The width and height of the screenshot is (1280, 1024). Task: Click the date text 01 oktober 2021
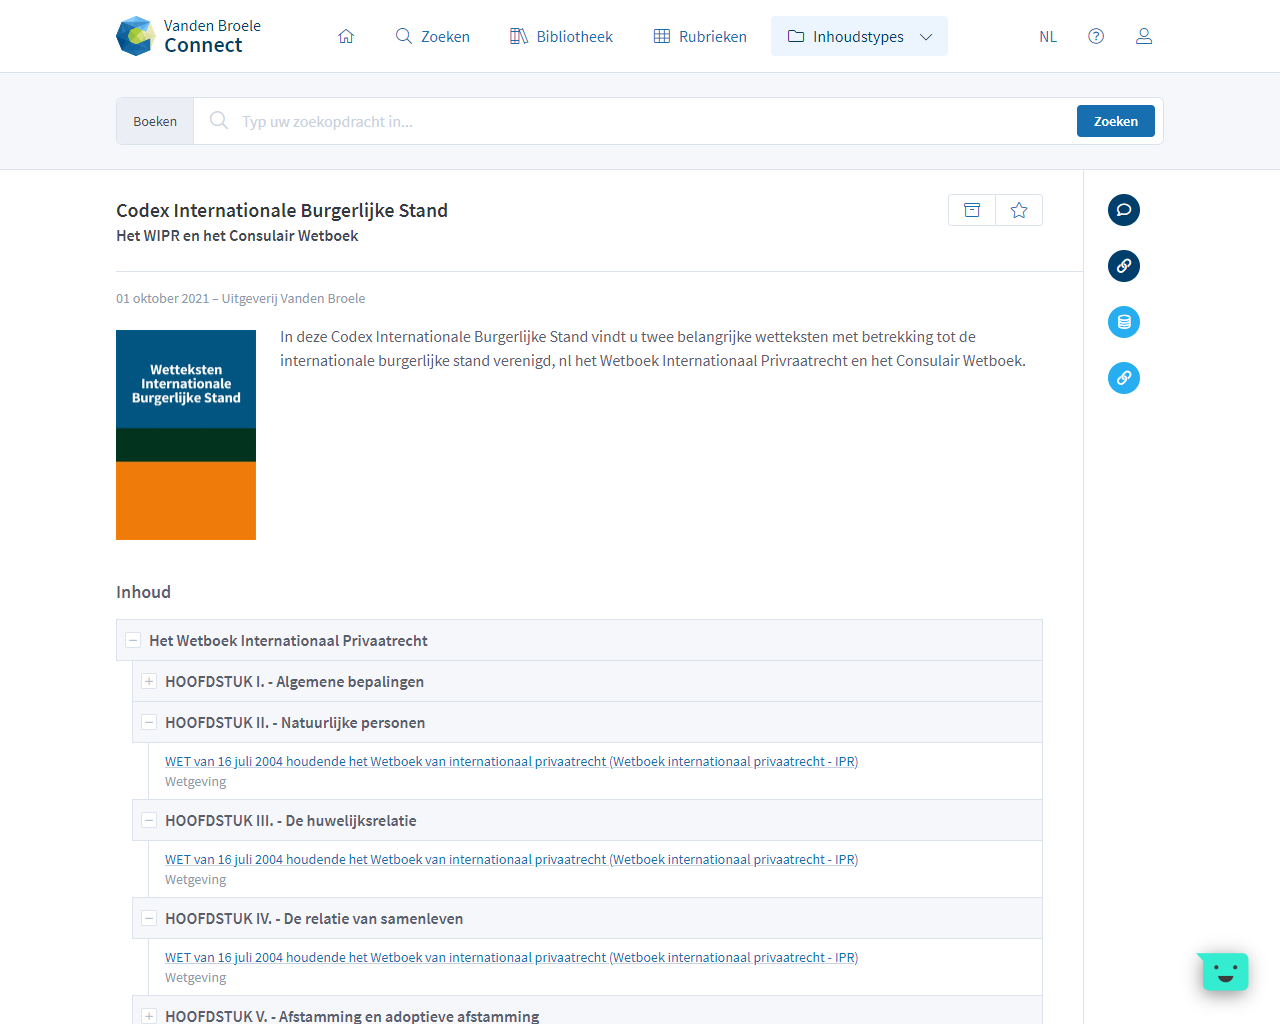(x=162, y=298)
